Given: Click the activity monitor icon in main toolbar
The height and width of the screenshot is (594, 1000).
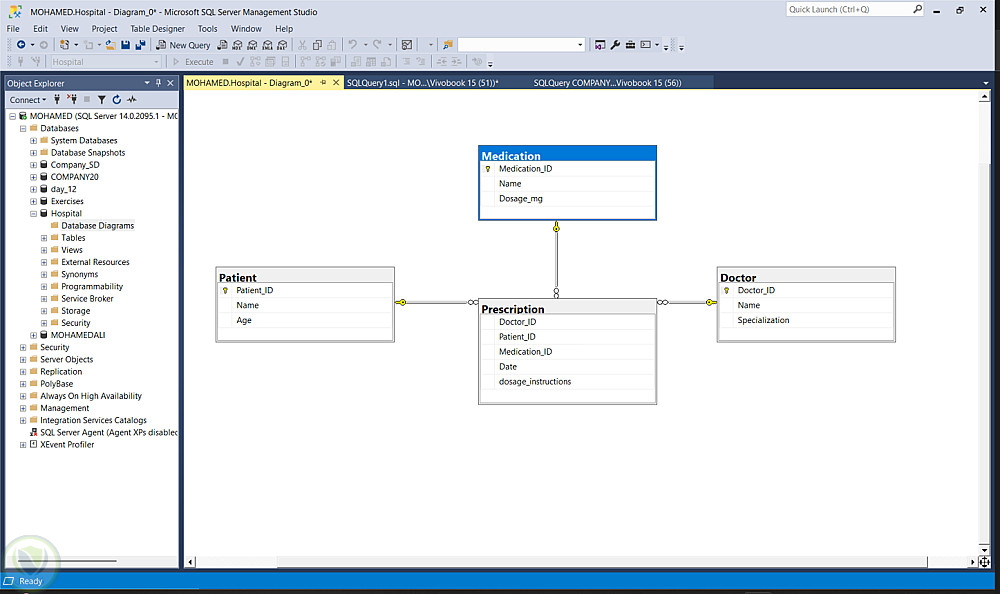Looking at the screenshot, I should click(x=407, y=45).
